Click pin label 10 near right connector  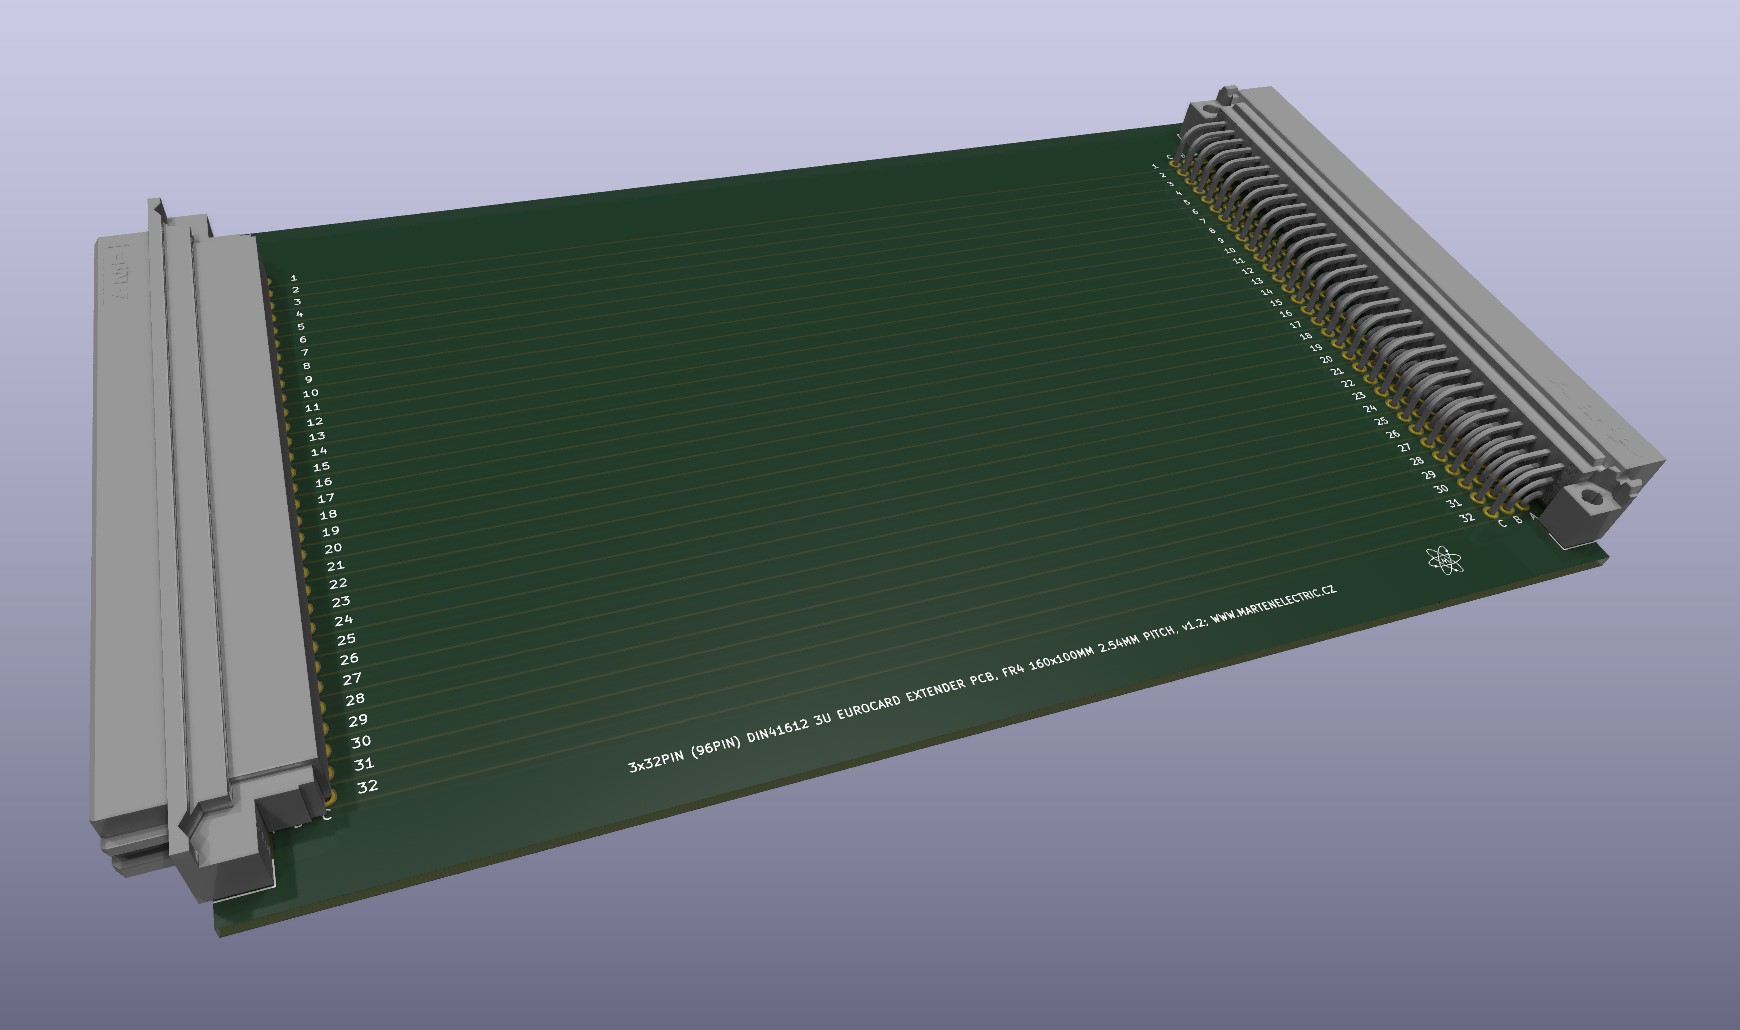[1229, 250]
